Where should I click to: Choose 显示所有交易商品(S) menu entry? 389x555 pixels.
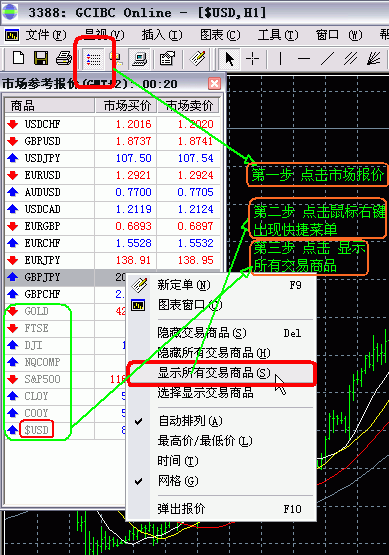tap(221, 373)
